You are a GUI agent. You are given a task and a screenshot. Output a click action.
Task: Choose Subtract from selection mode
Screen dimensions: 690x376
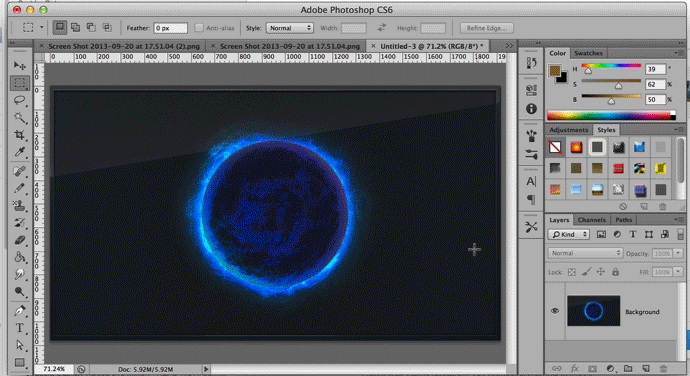tap(91, 28)
